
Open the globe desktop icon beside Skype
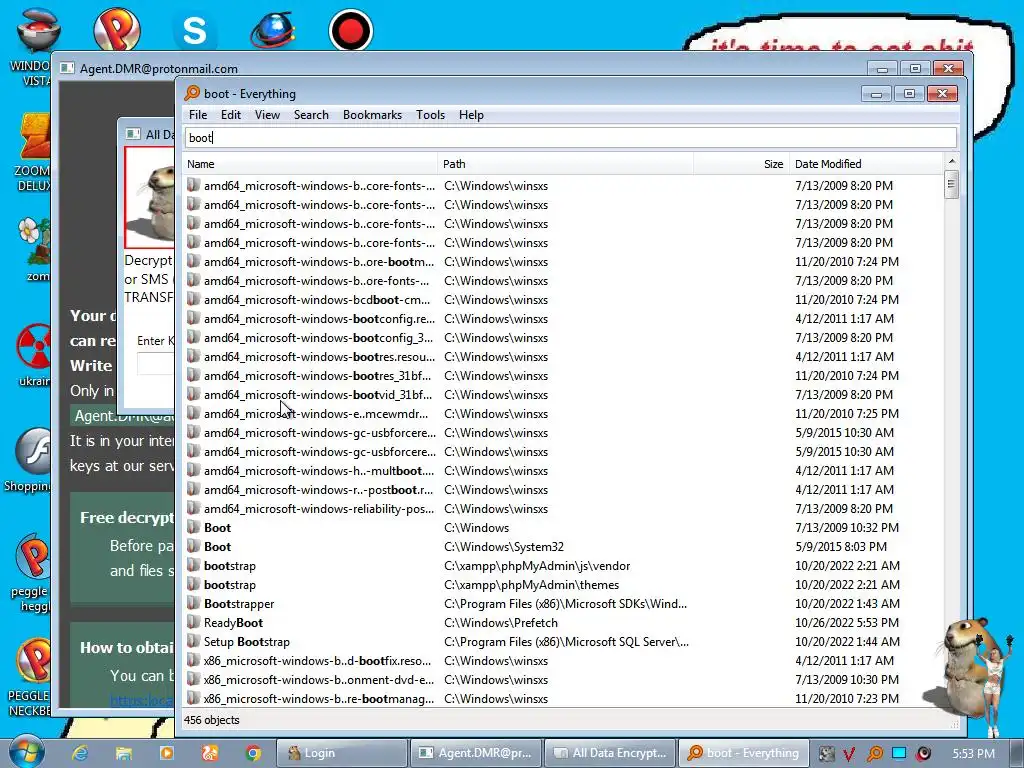pyautogui.click(x=273, y=30)
